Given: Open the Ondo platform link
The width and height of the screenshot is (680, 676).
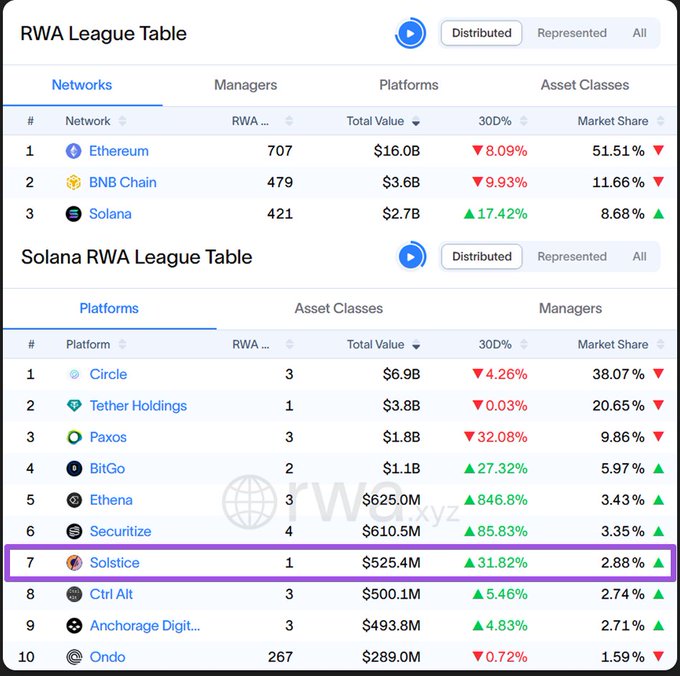Looking at the screenshot, I should tap(107, 657).
